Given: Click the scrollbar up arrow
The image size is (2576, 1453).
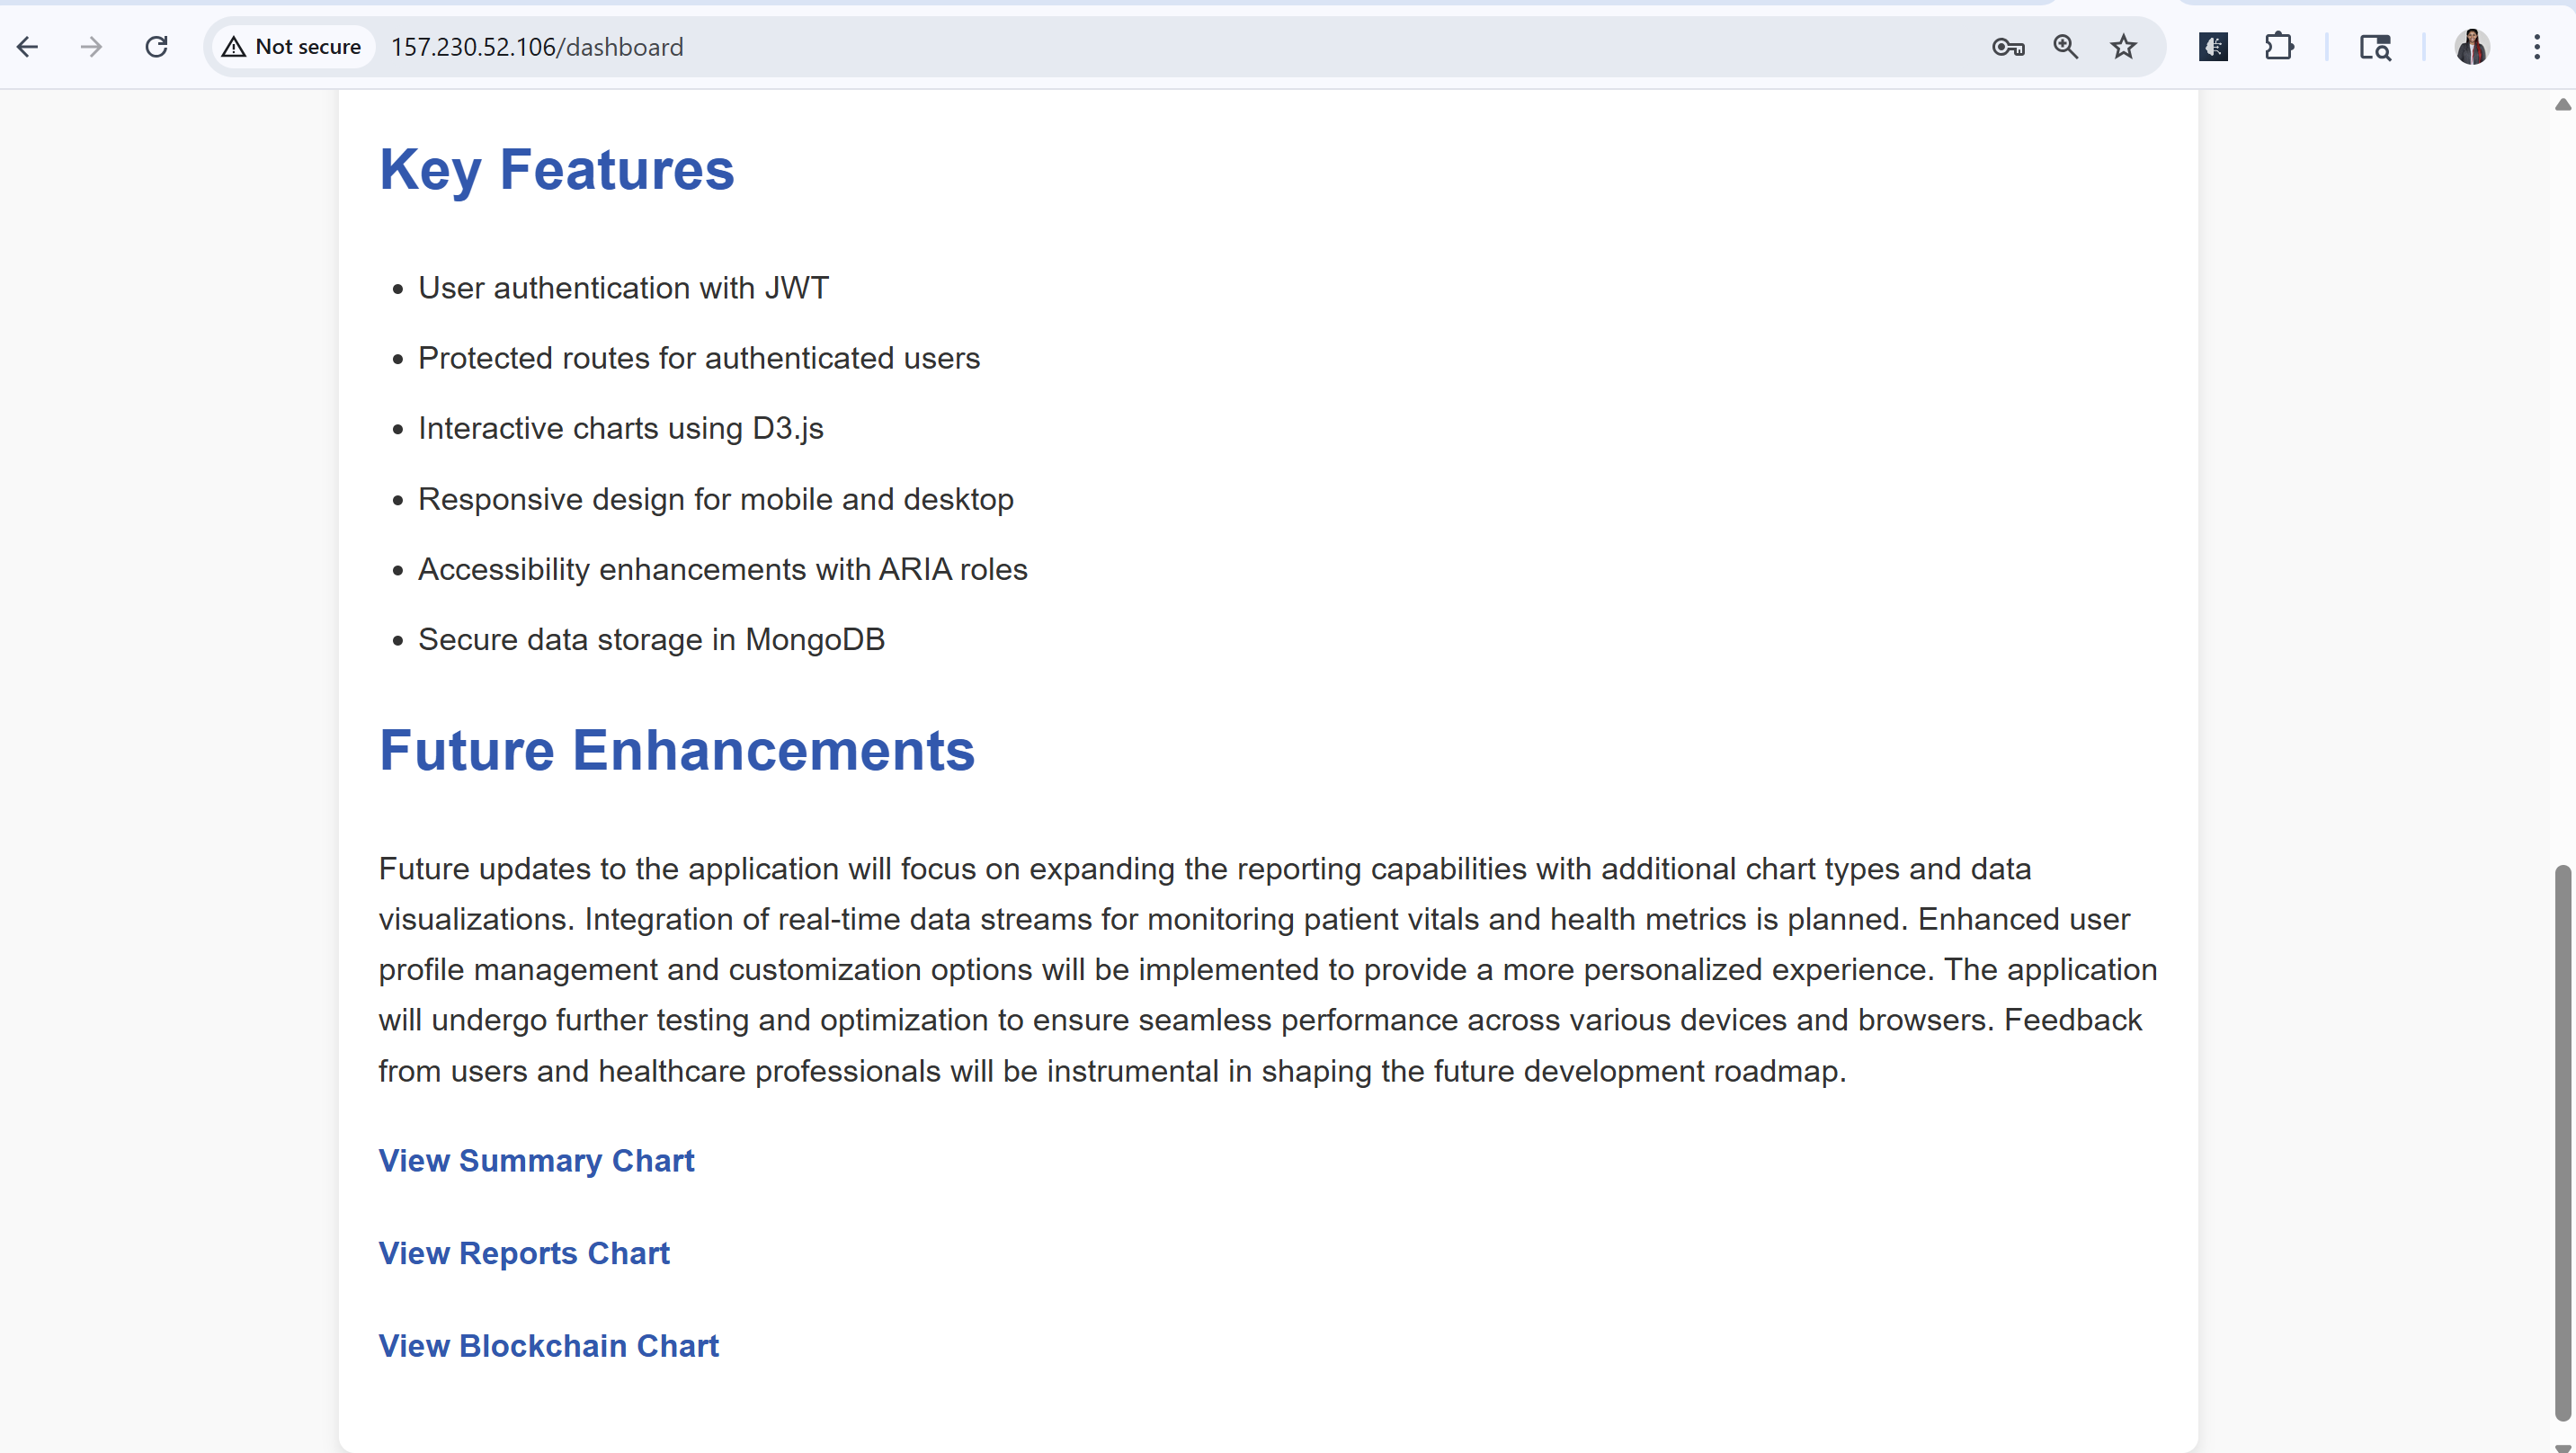Looking at the screenshot, I should point(2563,104).
